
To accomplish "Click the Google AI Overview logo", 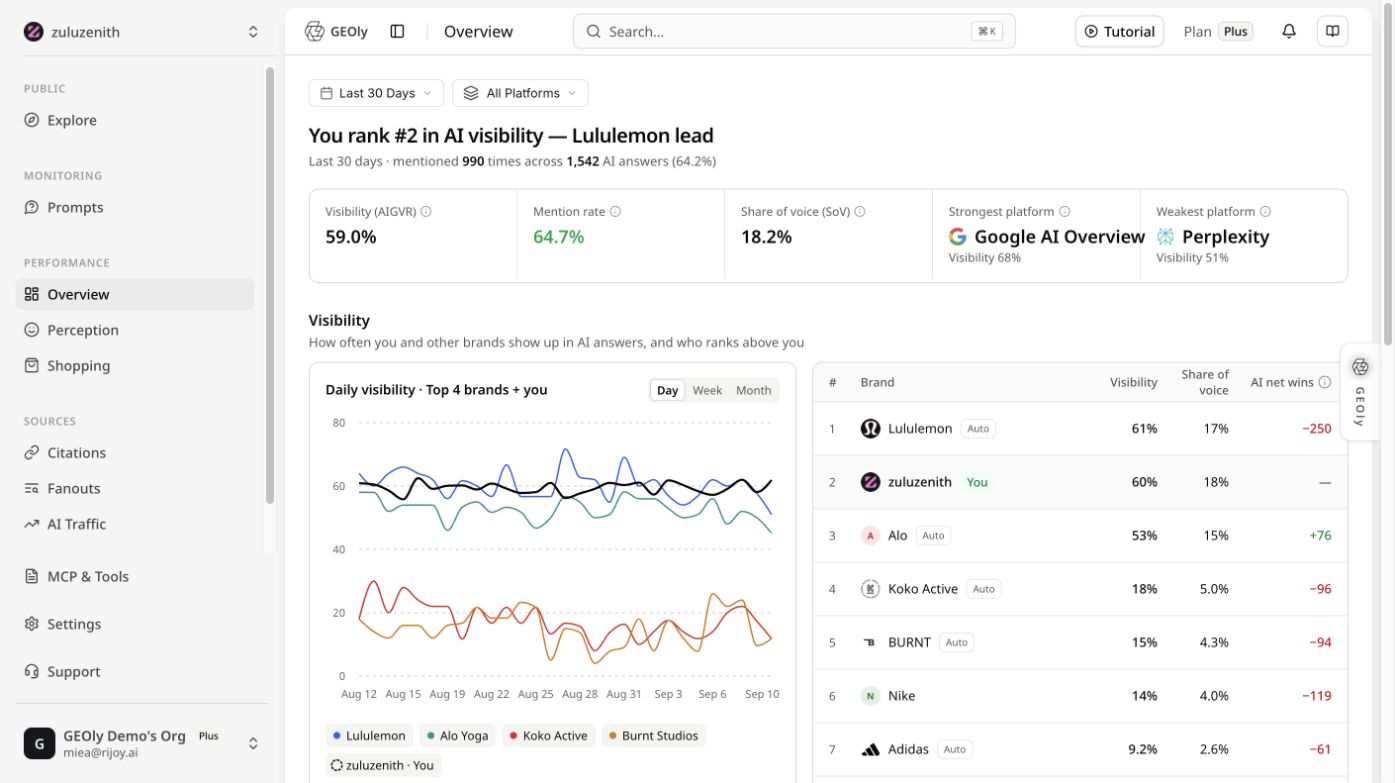I will [x=958, y=237].
